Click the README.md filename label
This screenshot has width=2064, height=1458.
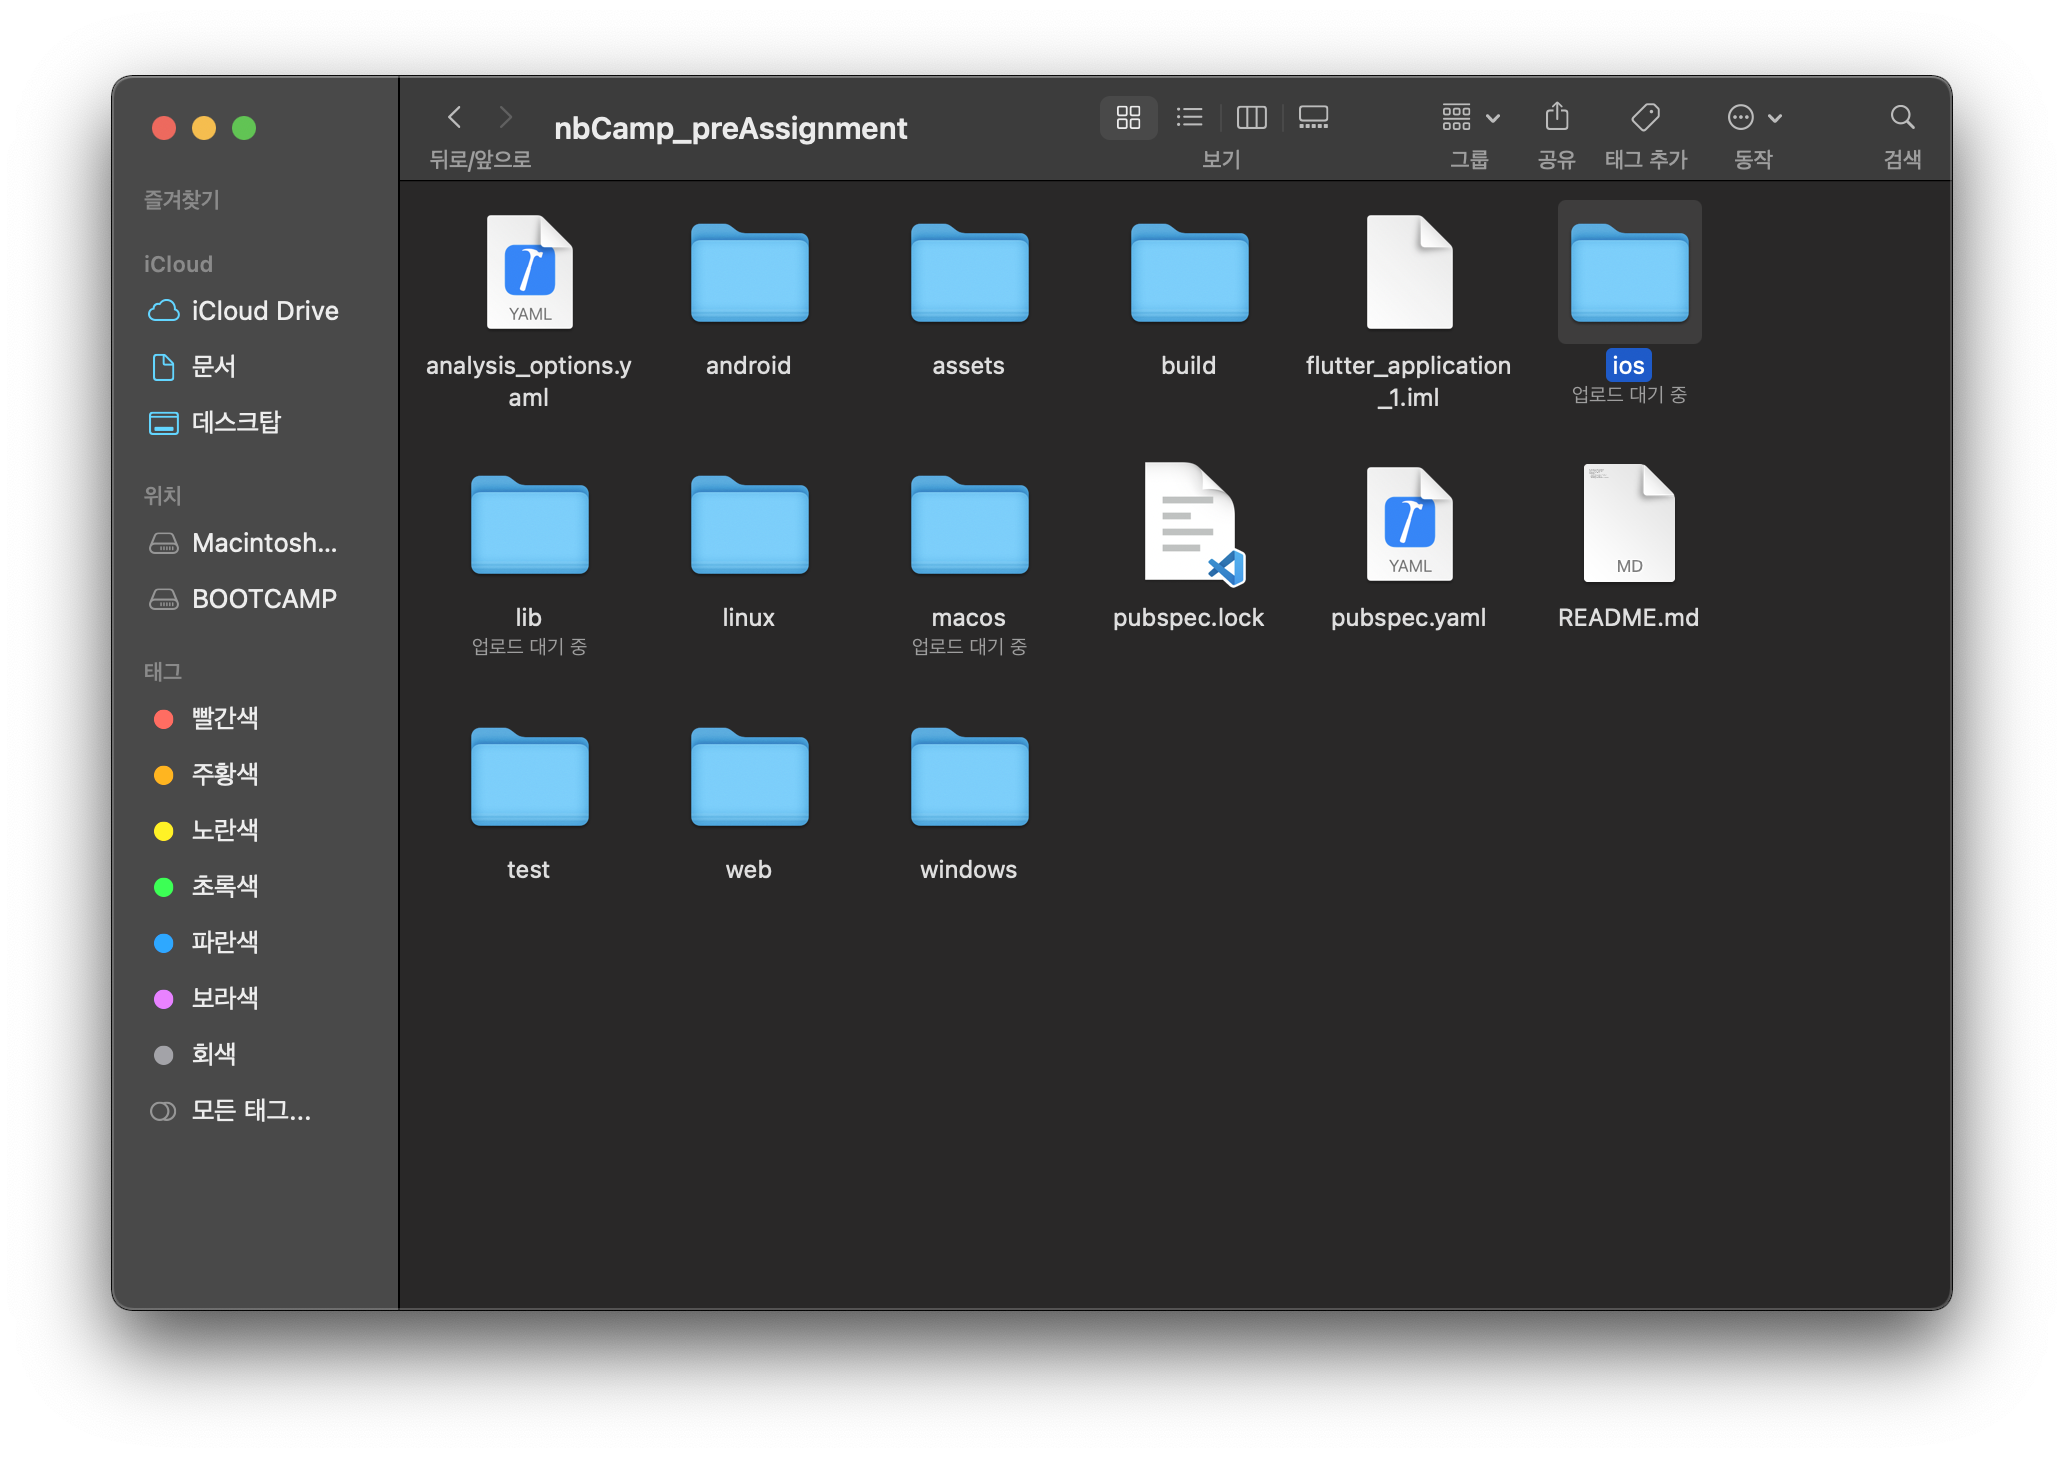tap(1628, 618)
